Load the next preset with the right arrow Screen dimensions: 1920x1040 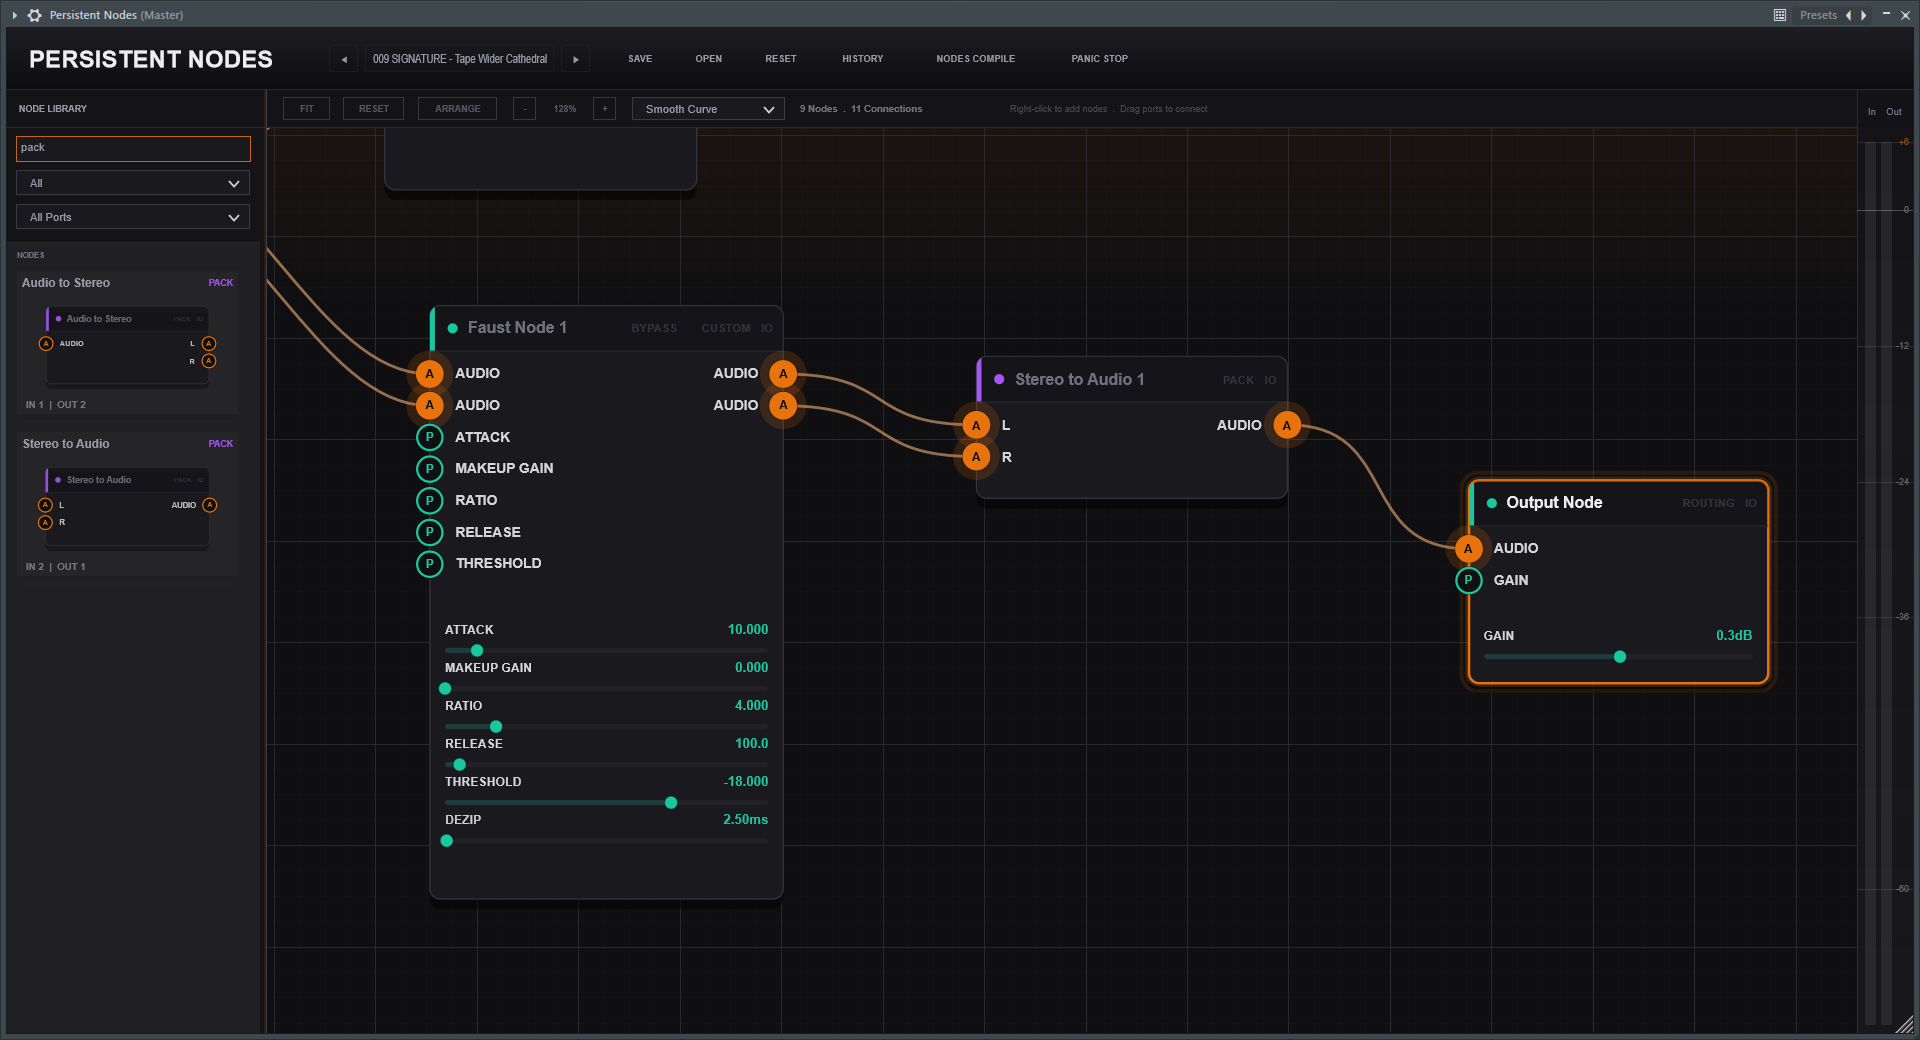[575, 59]
